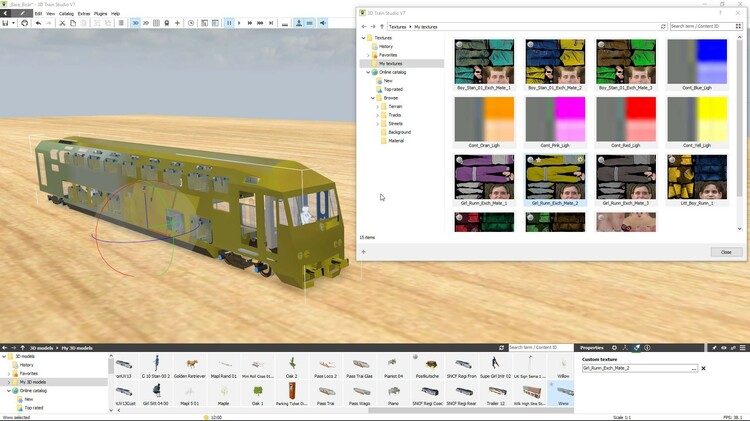750x421 pixels.
Task: Click the undo arrow in the toolbar
Action: 37,23
